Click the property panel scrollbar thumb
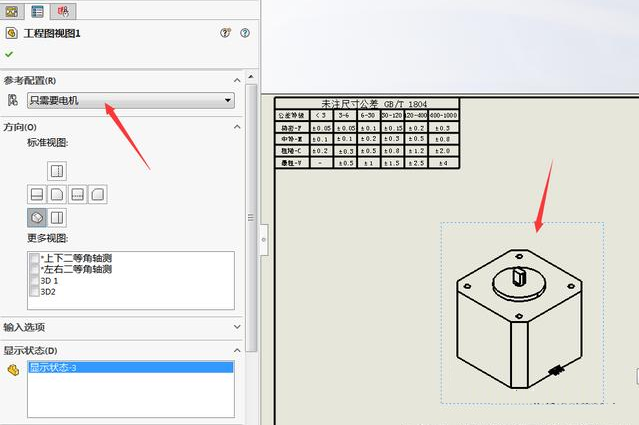The width and height of the screenshot is (639, 425). pos(251,218)
